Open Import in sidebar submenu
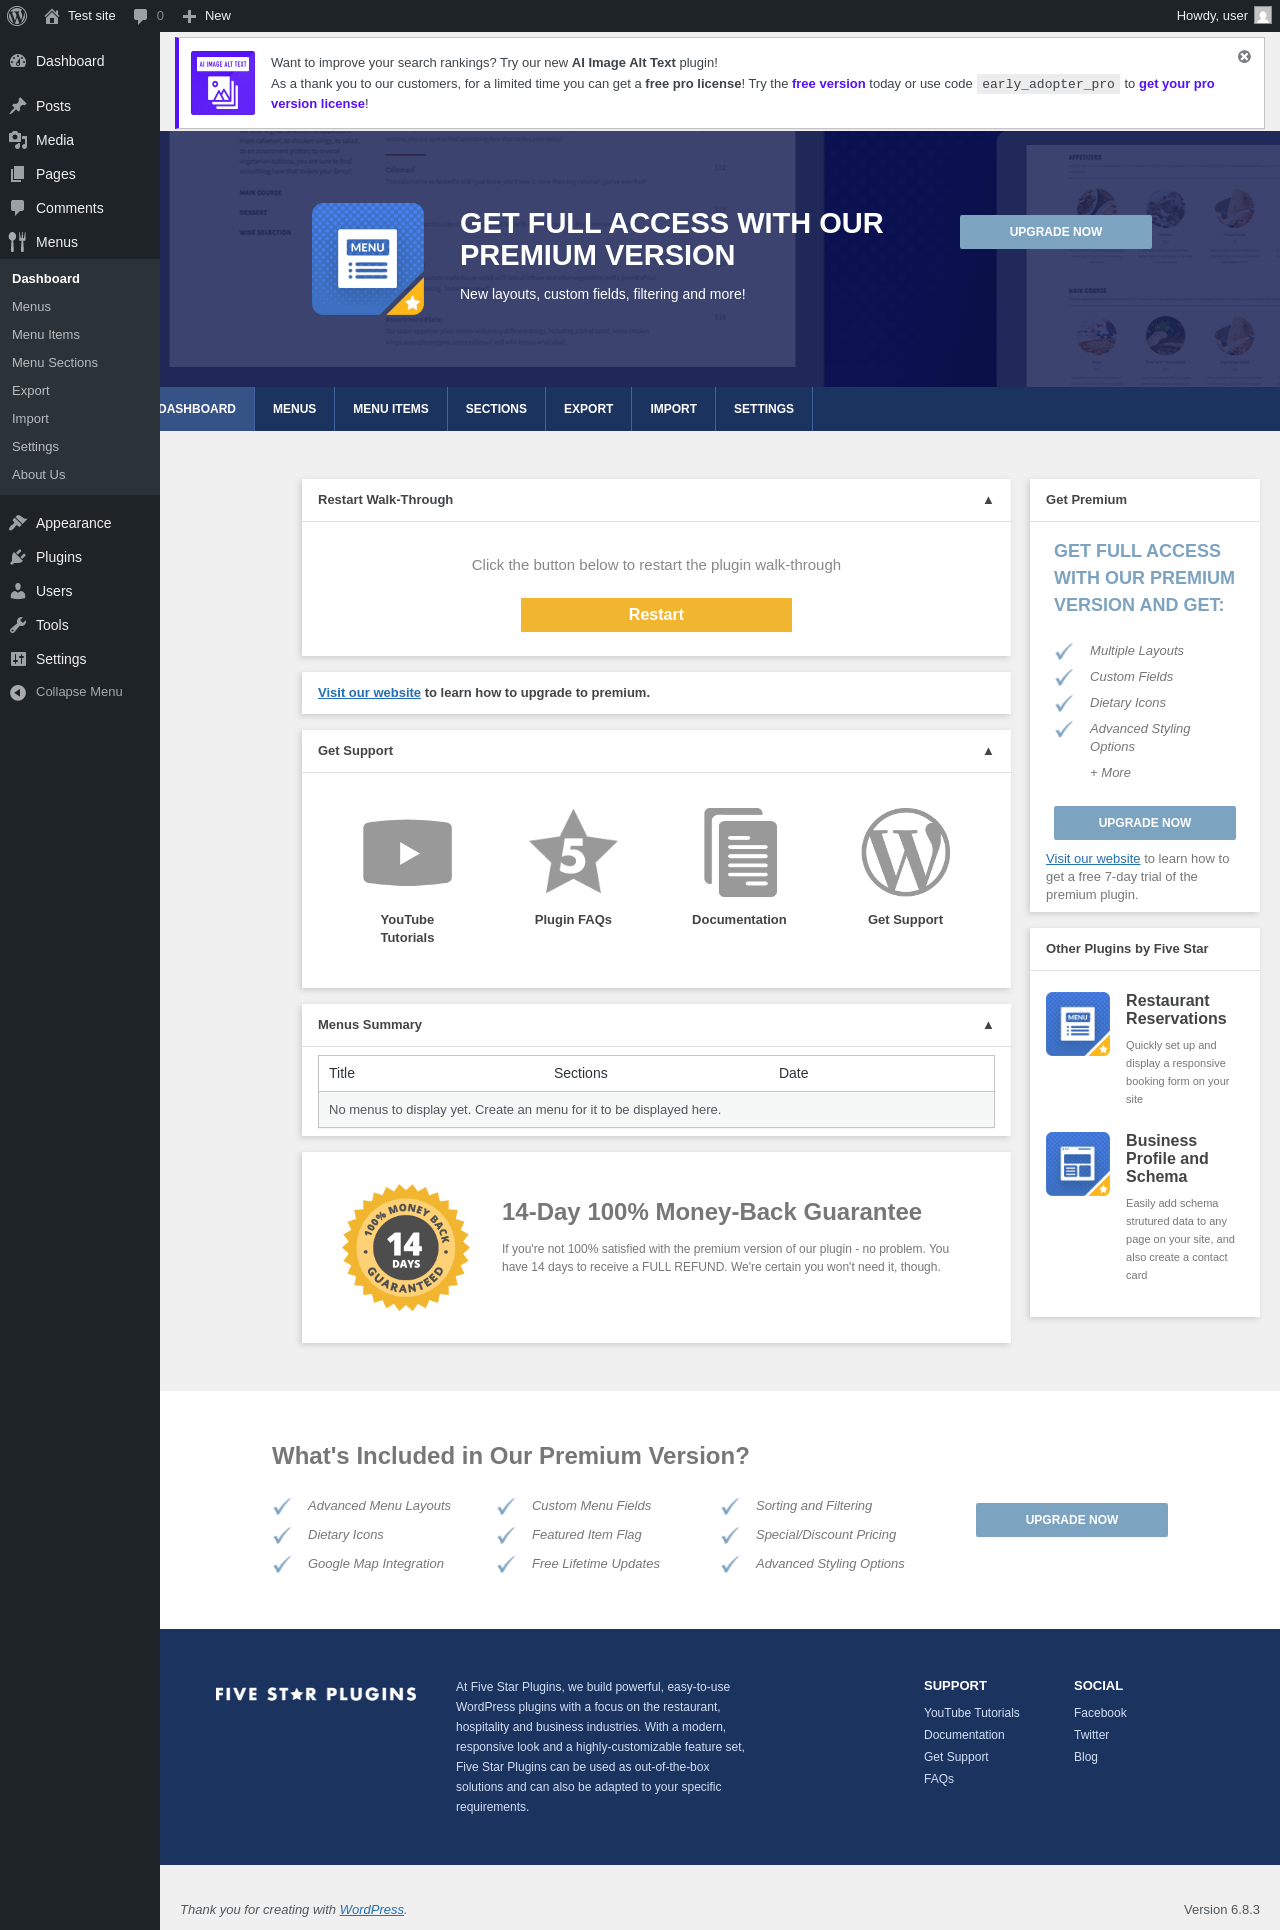Screen dimensions: 1280x1930 [x=30, y=419]
